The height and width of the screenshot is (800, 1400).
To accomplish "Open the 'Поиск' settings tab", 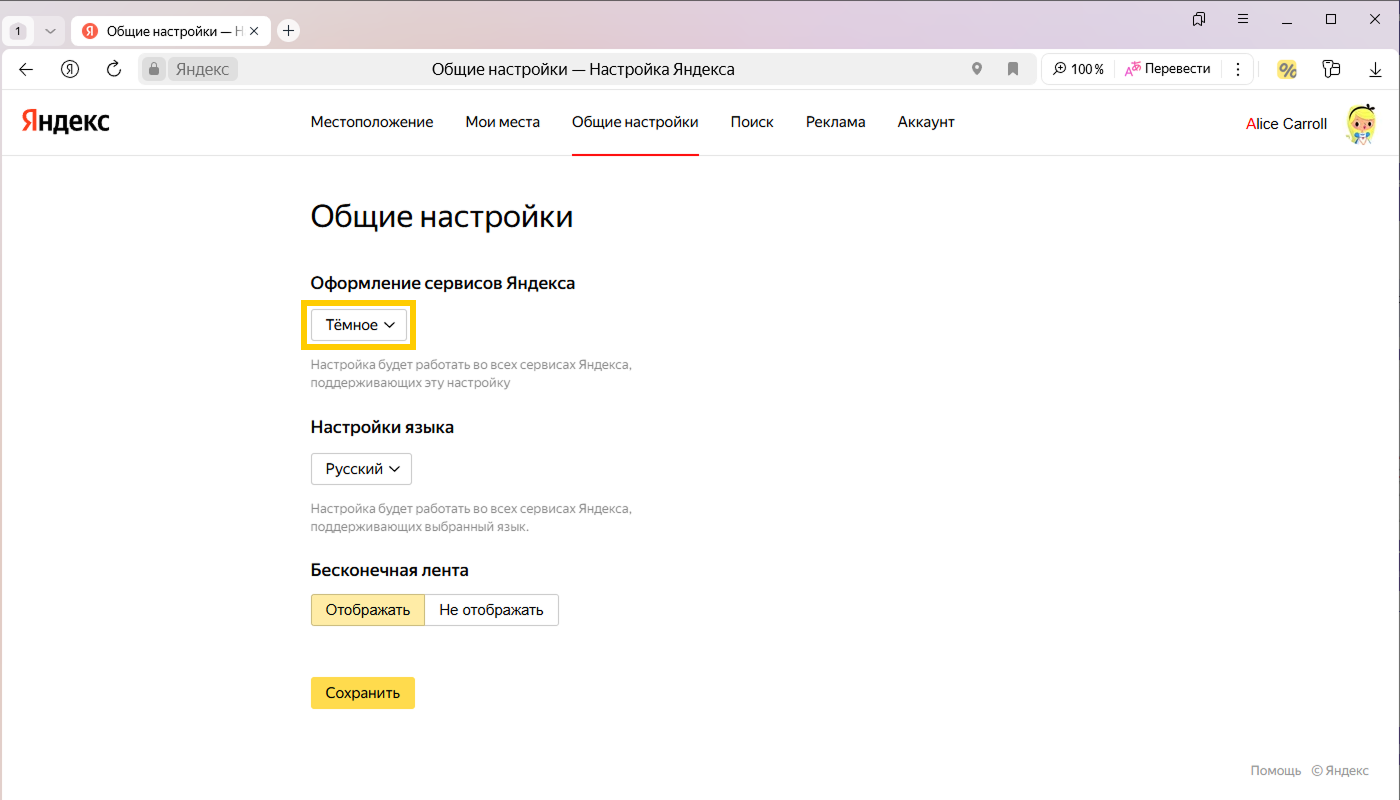I will 752,122.
